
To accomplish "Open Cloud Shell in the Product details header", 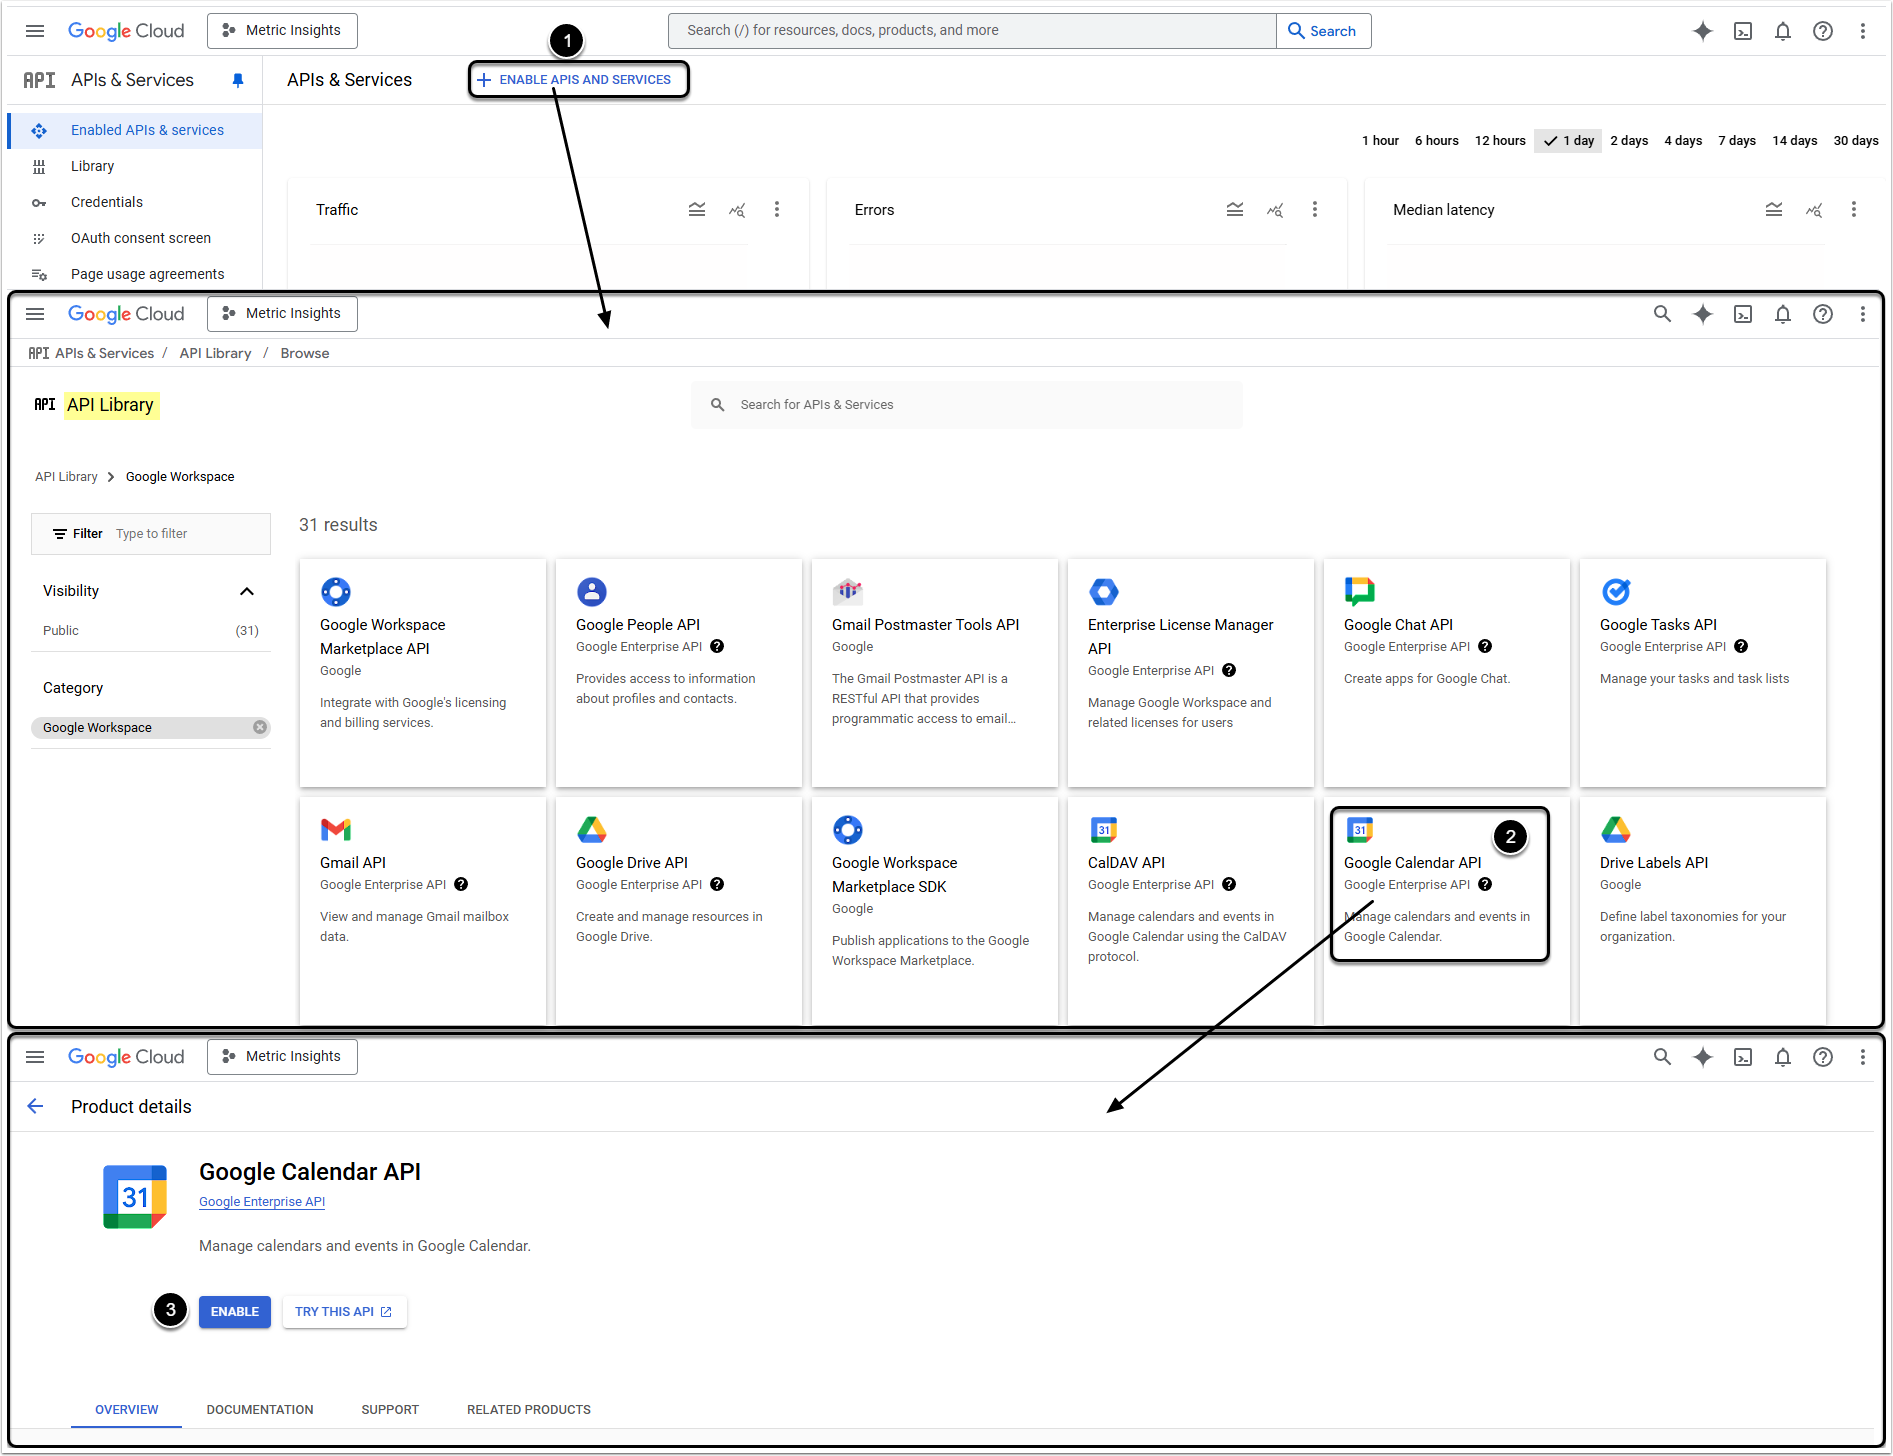I will [x=1743, y=1057].
